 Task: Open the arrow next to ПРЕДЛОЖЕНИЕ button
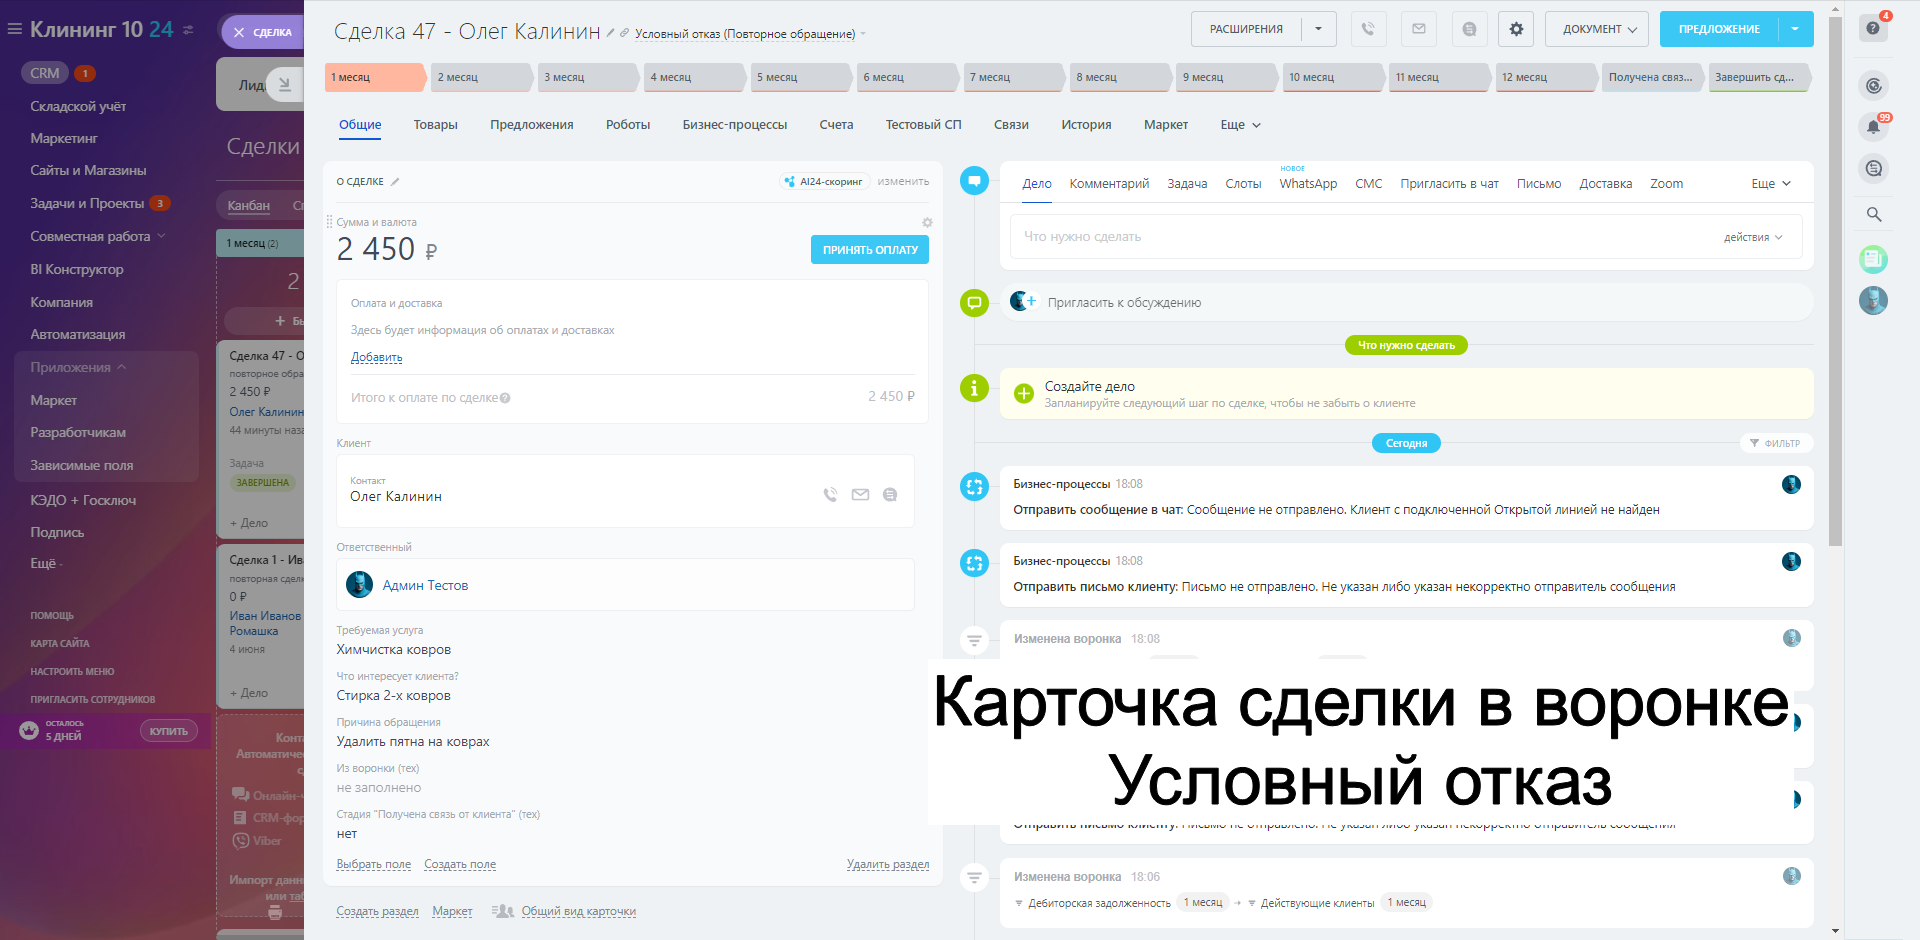point(1795,29)
